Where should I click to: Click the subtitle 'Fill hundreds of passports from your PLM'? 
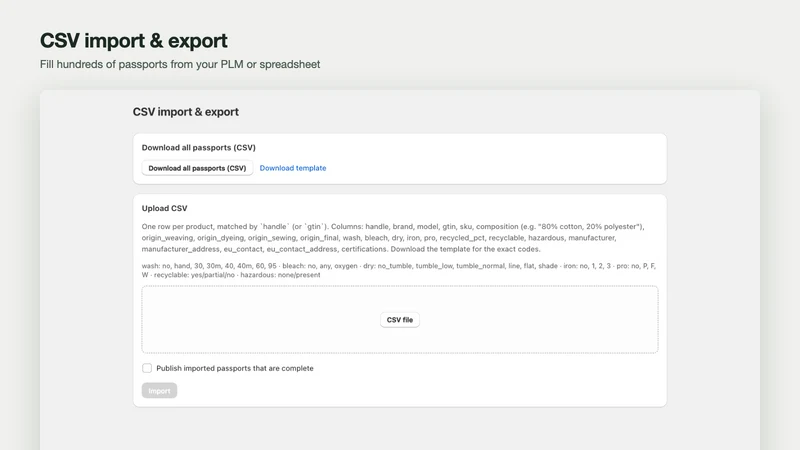(180, 64)
